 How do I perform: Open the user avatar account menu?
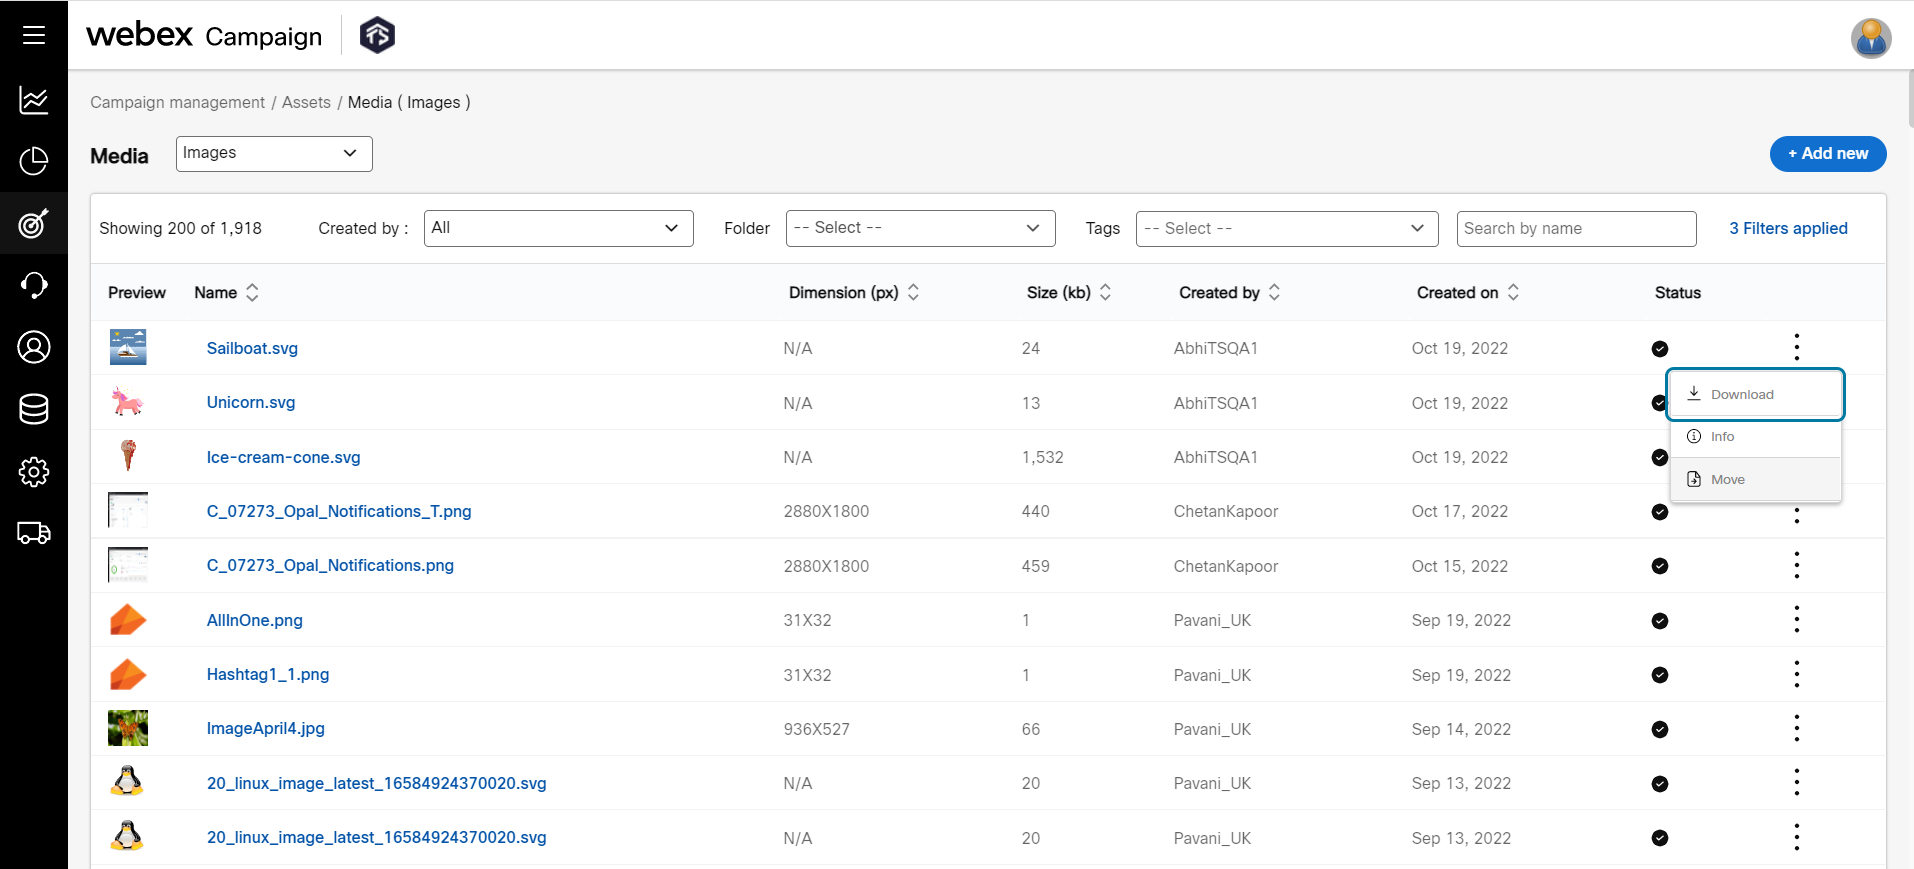1870,38
